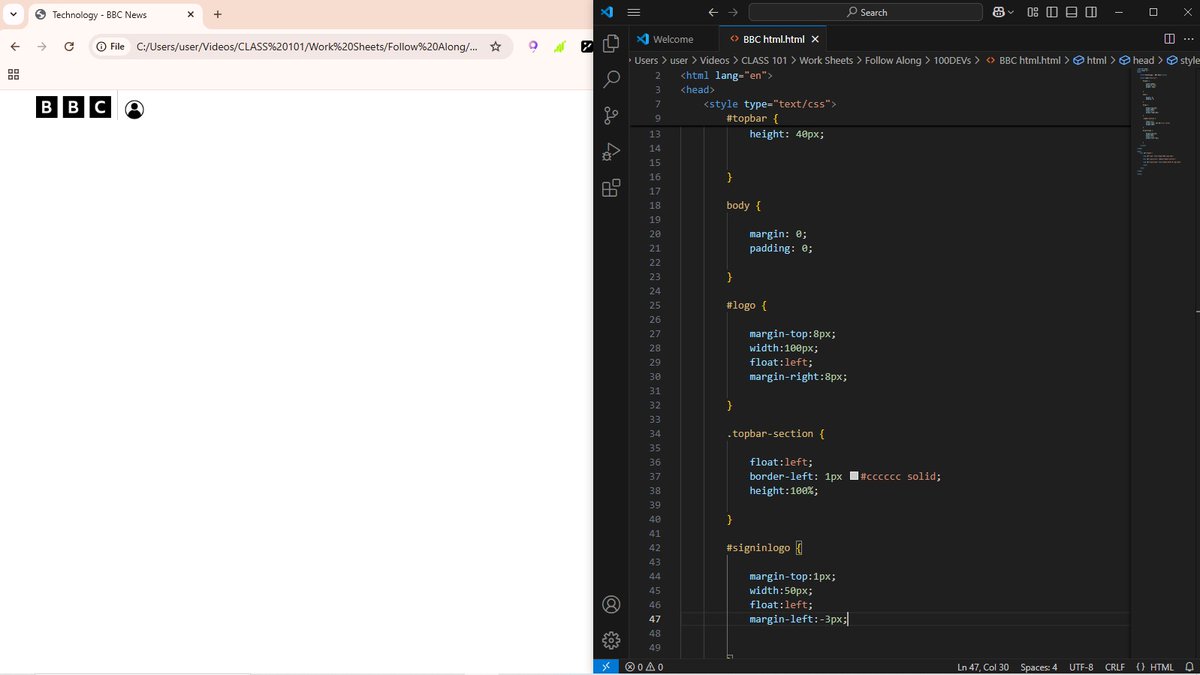Go forward in VS Code navigation history

[x=734, y=12]
